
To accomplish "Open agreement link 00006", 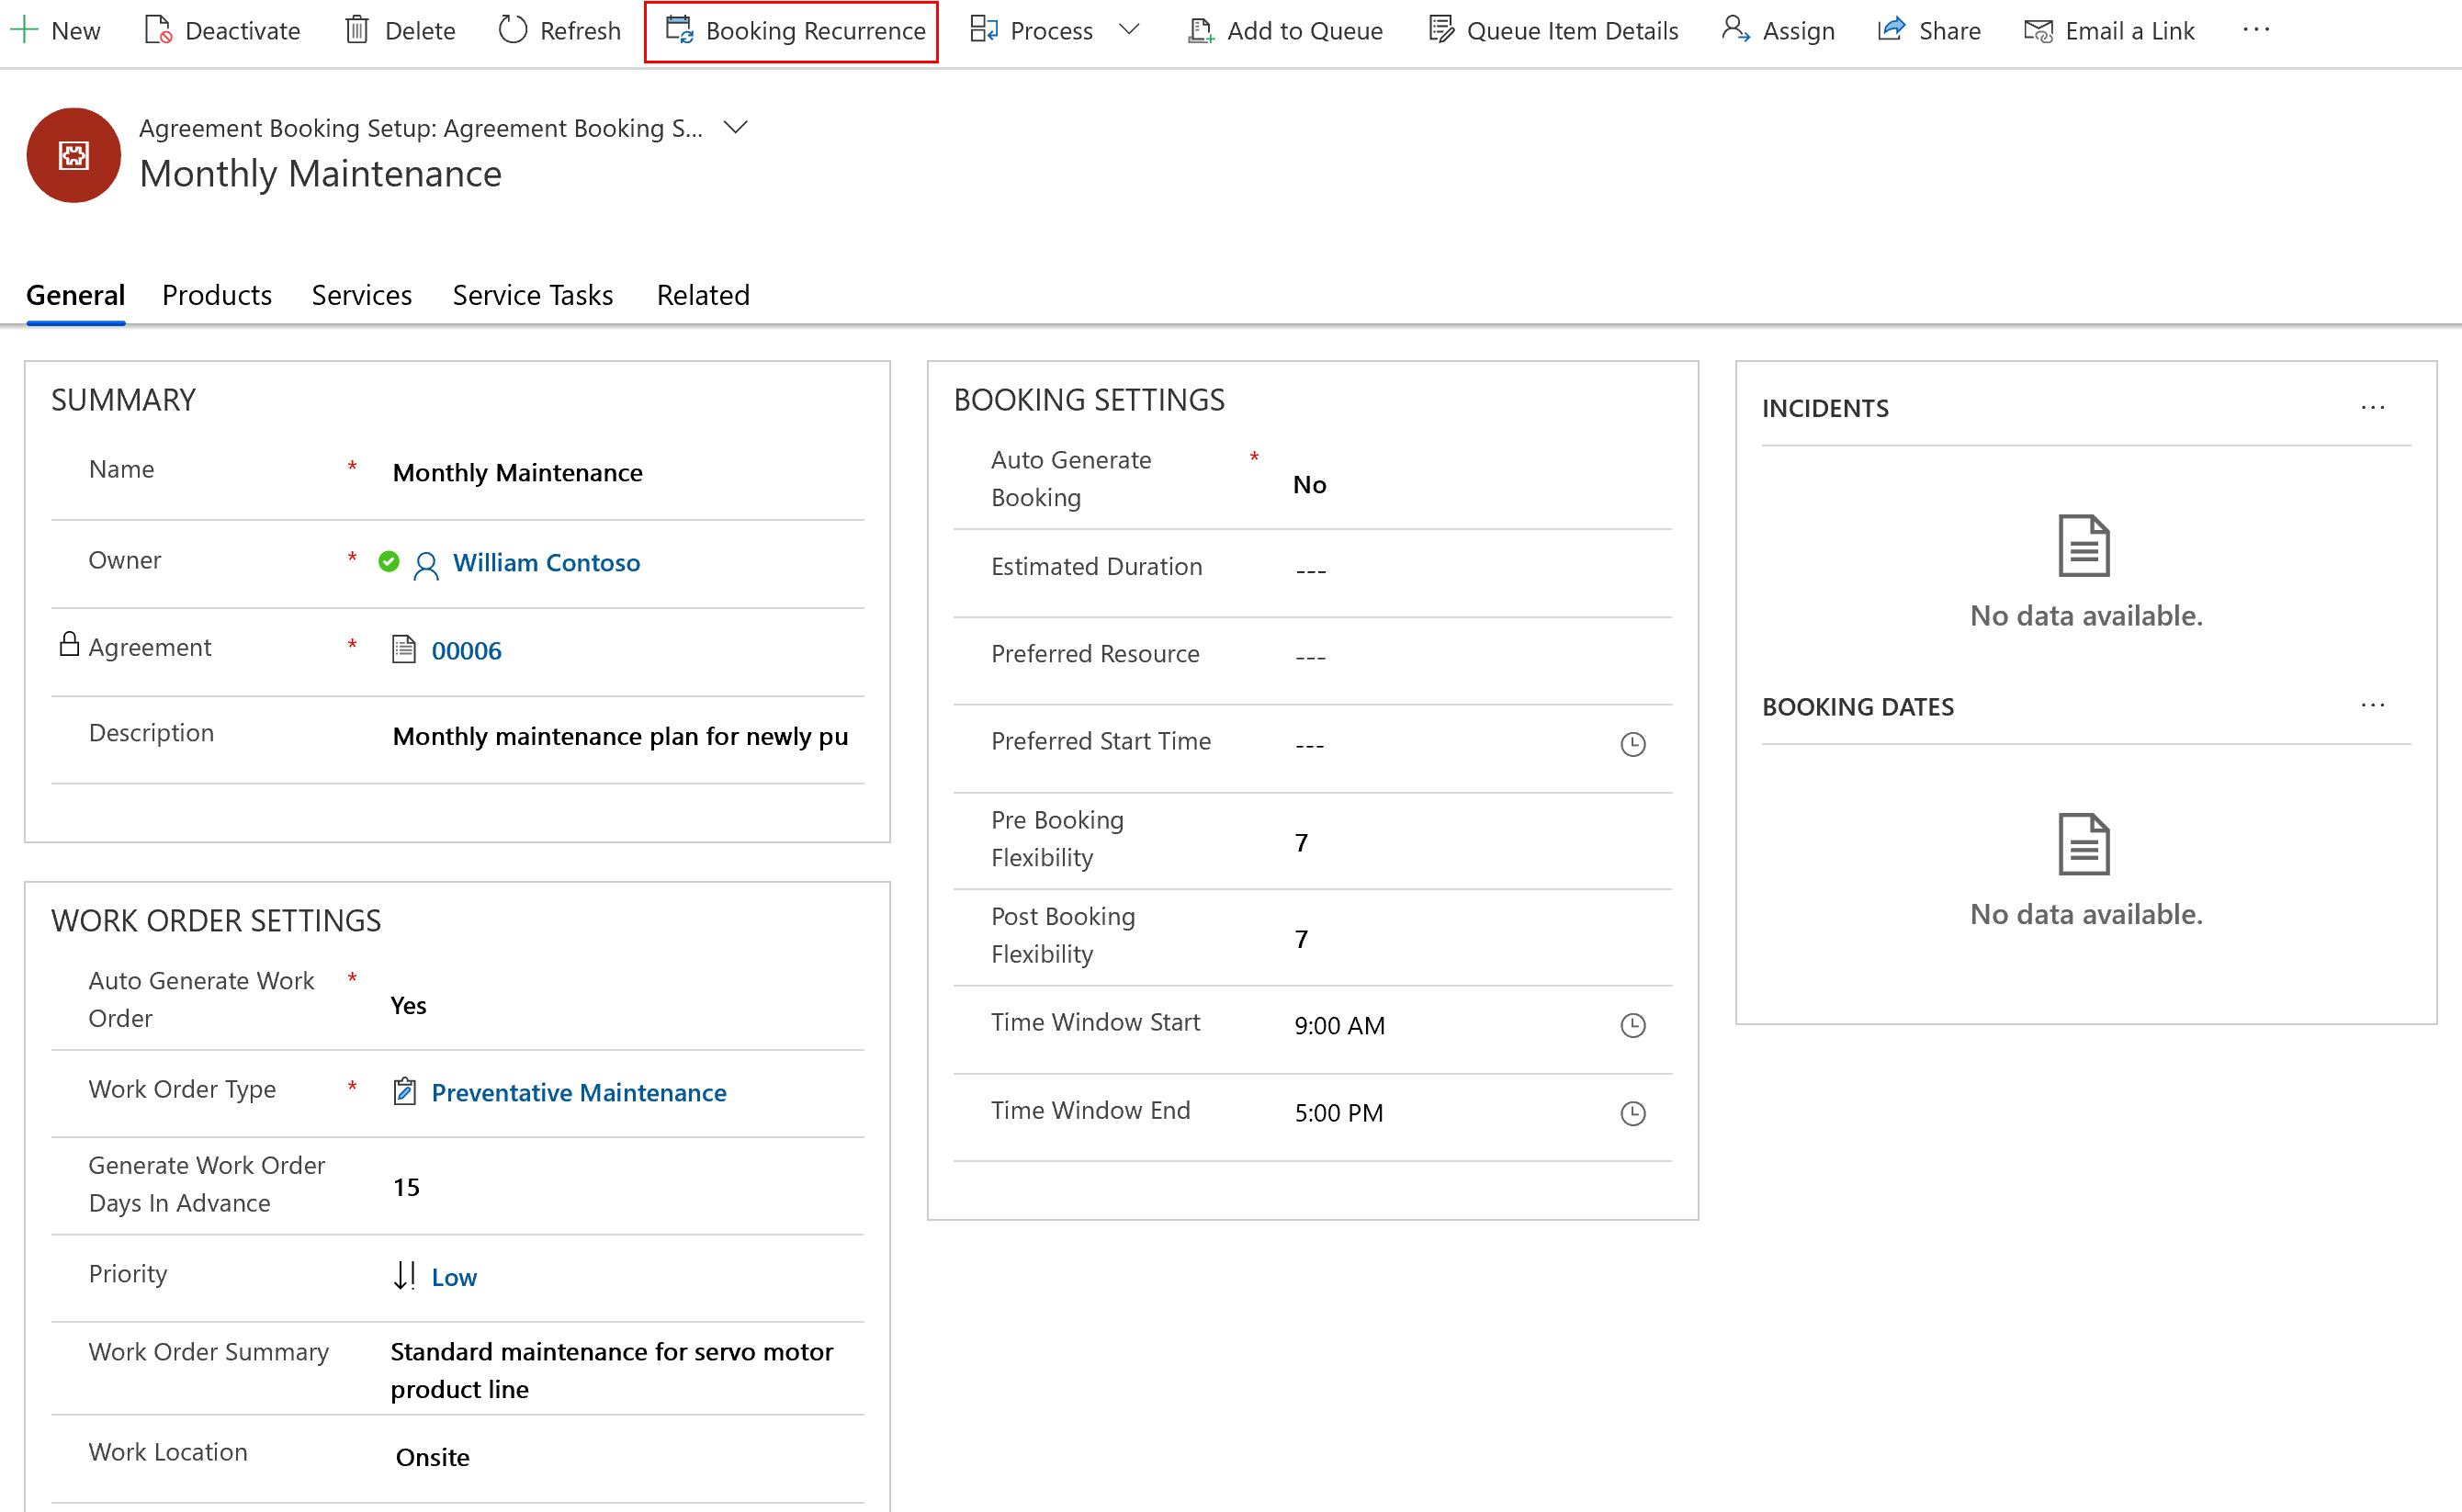I will 466,649.
